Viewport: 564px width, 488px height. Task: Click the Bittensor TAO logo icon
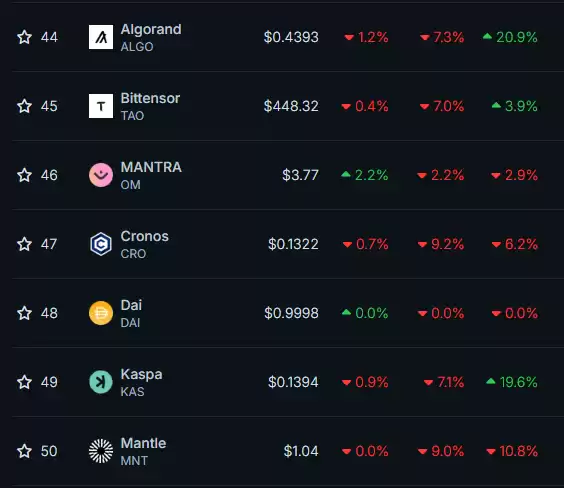point(101,106)
